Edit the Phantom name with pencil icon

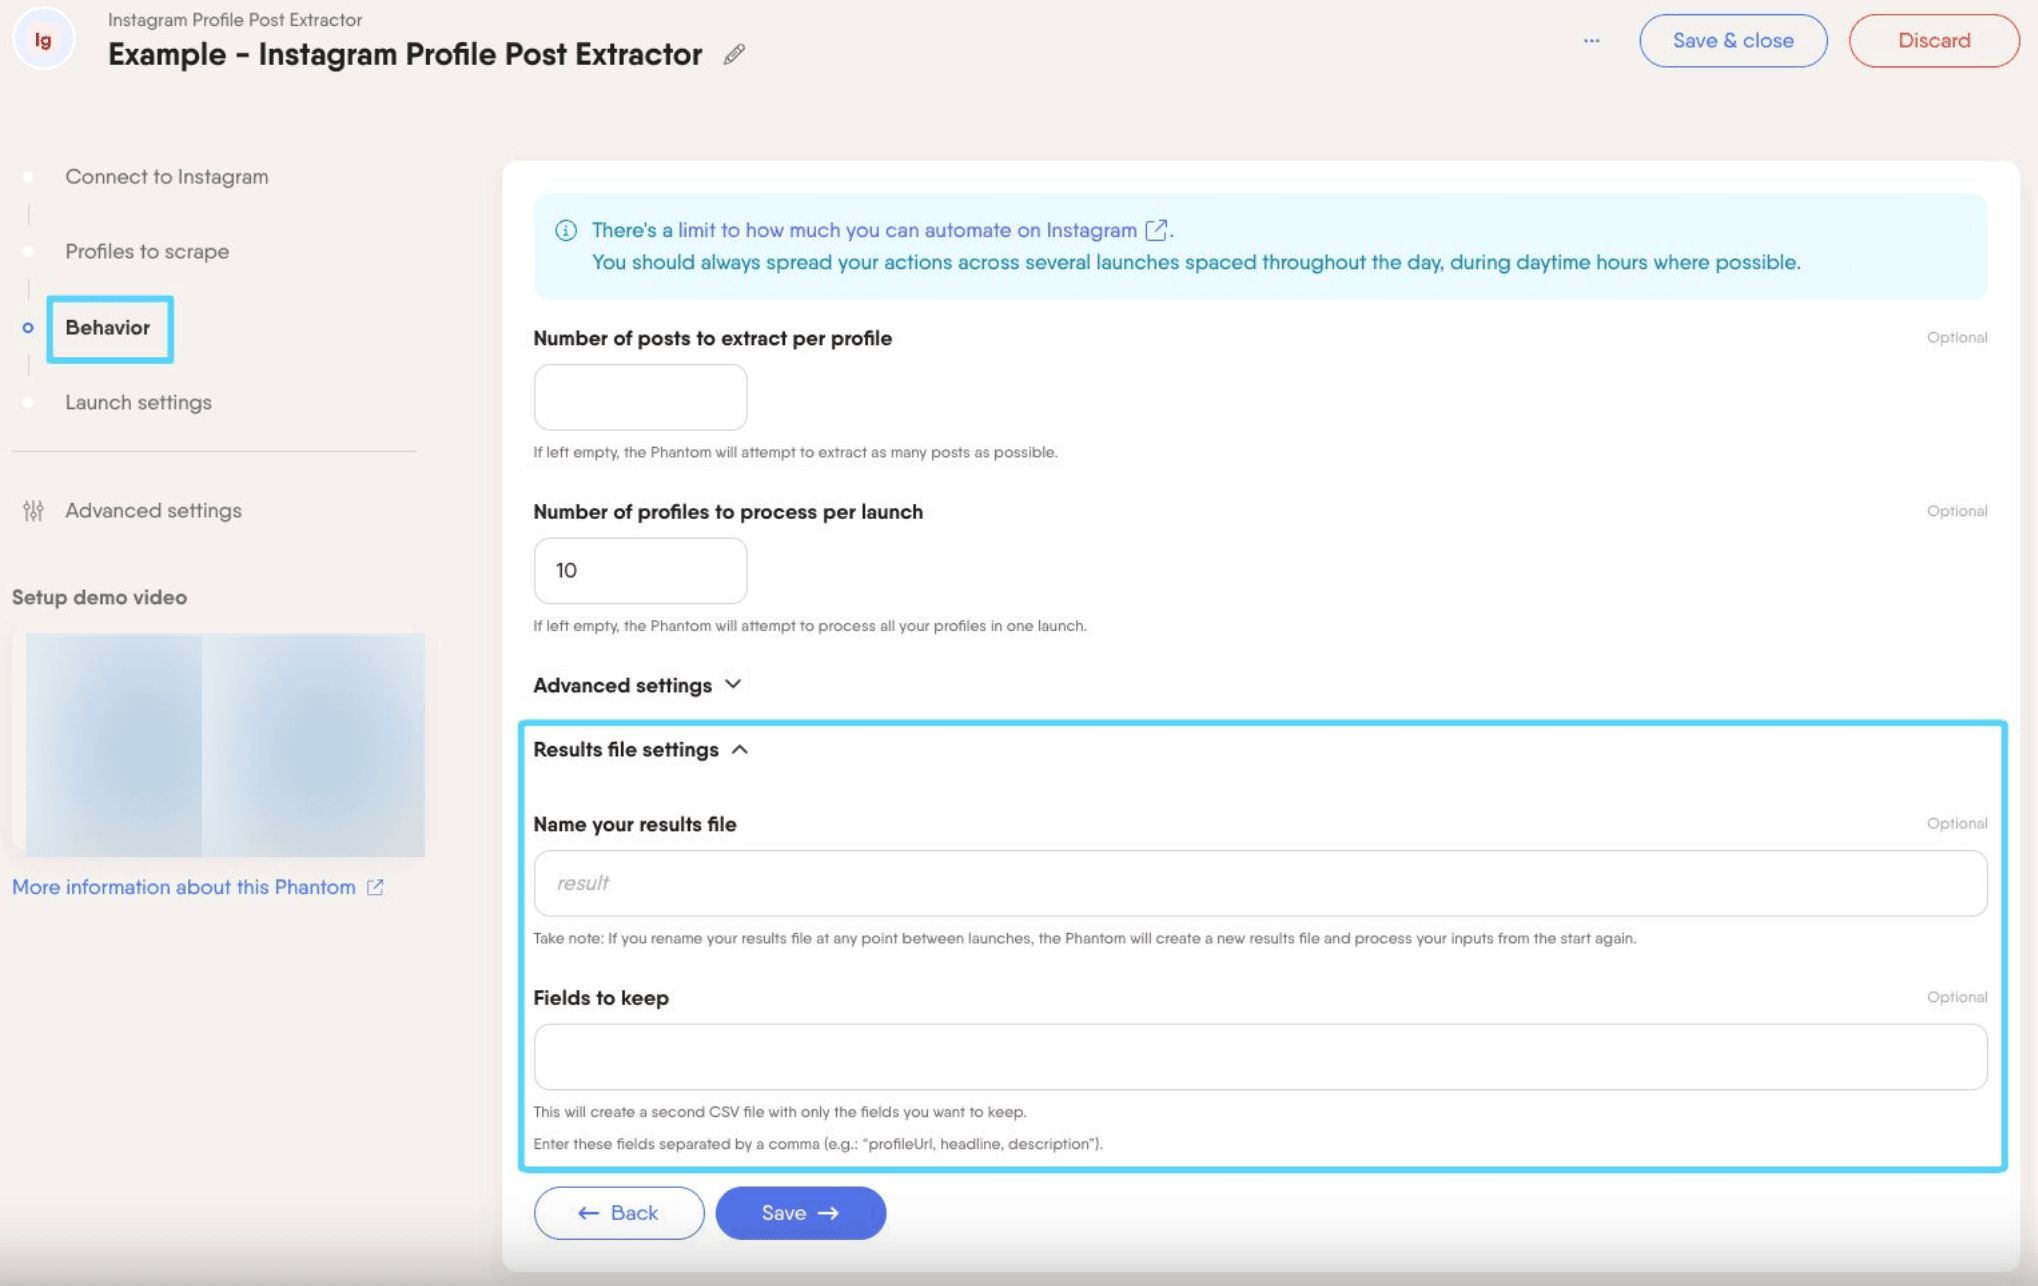pyautogui.click(x=734, y=54)
